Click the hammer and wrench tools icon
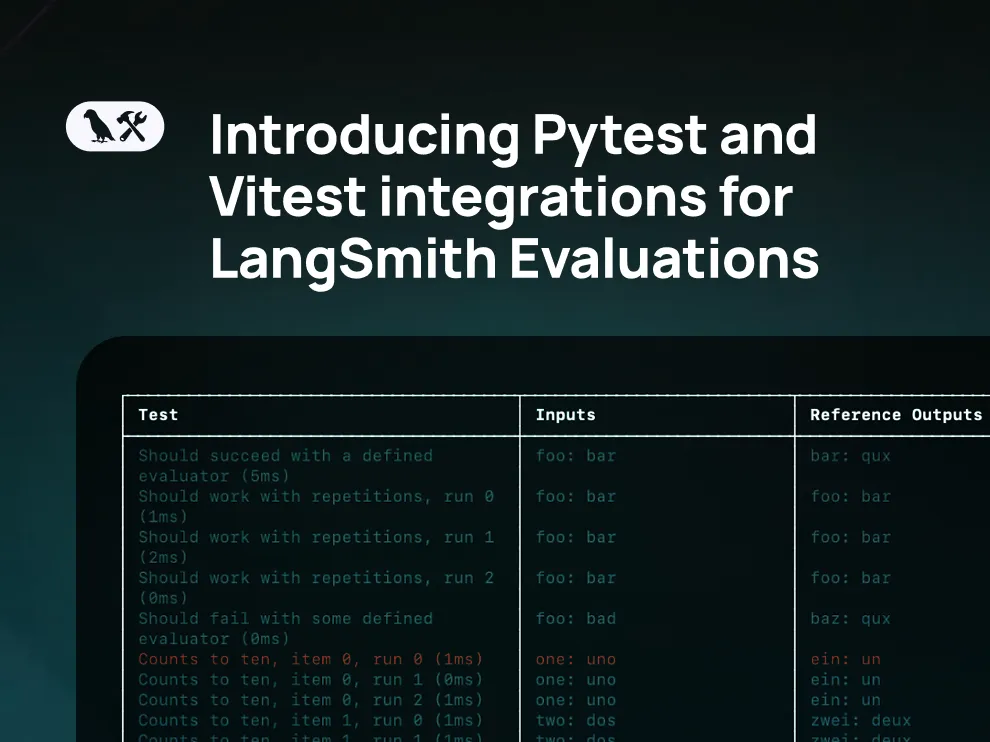The image size is (990, 742). 133,126
